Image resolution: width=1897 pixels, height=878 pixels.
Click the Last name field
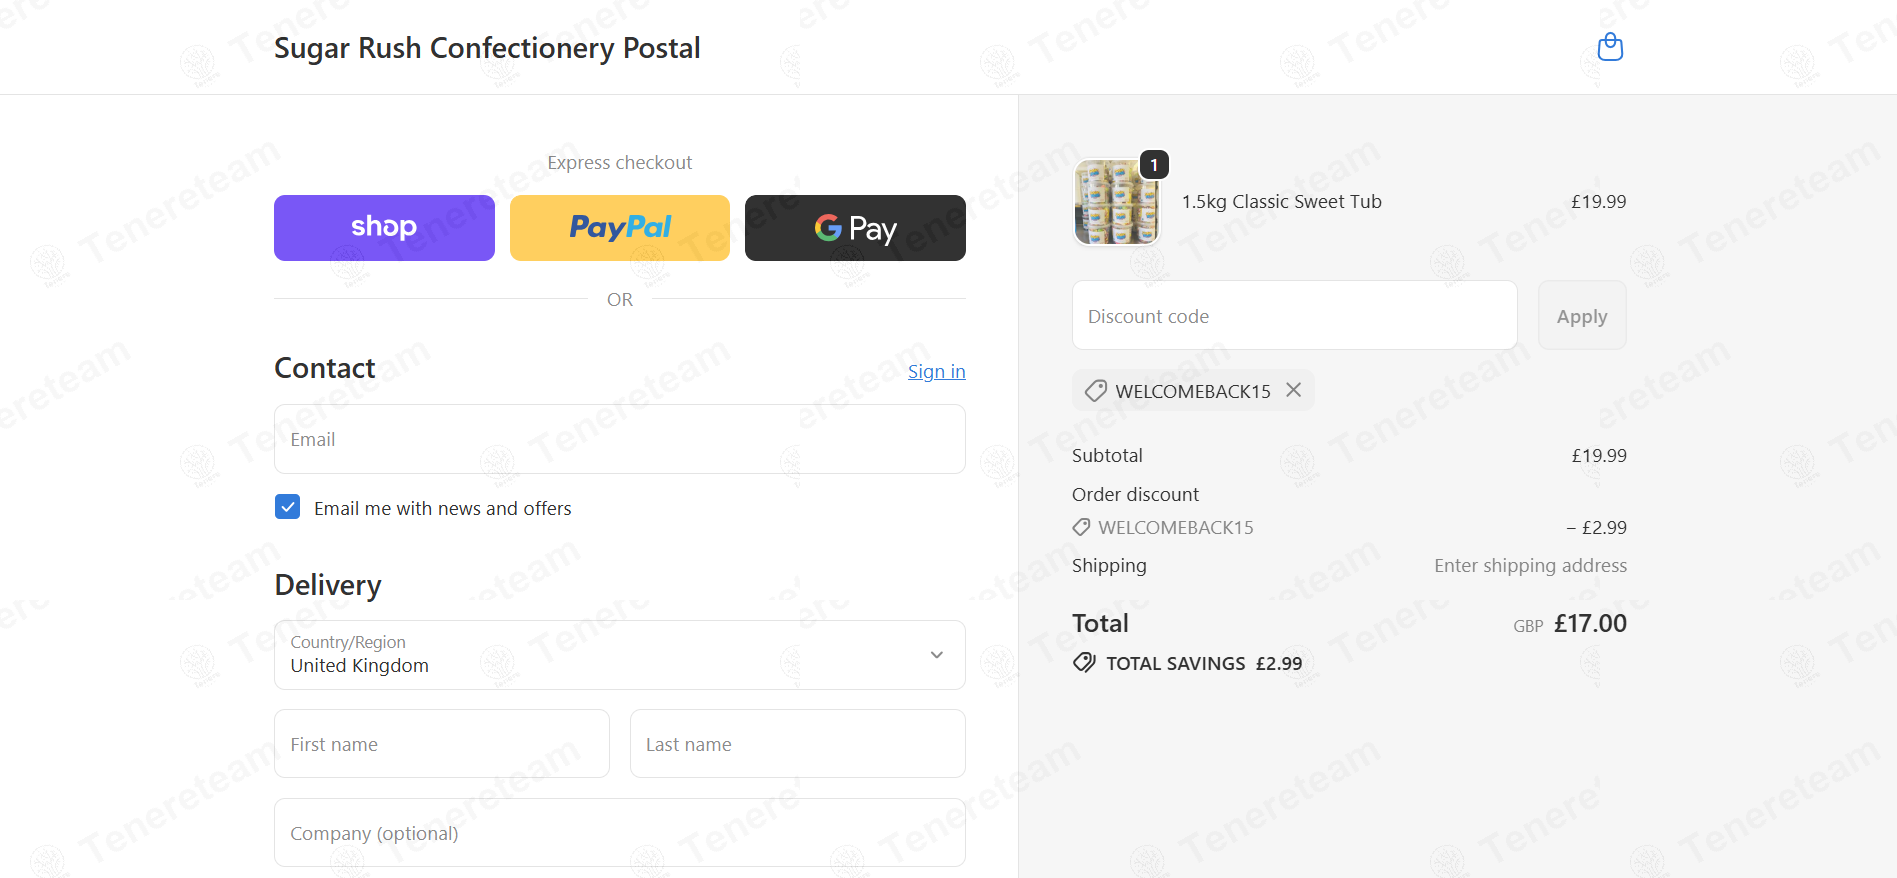797,744
